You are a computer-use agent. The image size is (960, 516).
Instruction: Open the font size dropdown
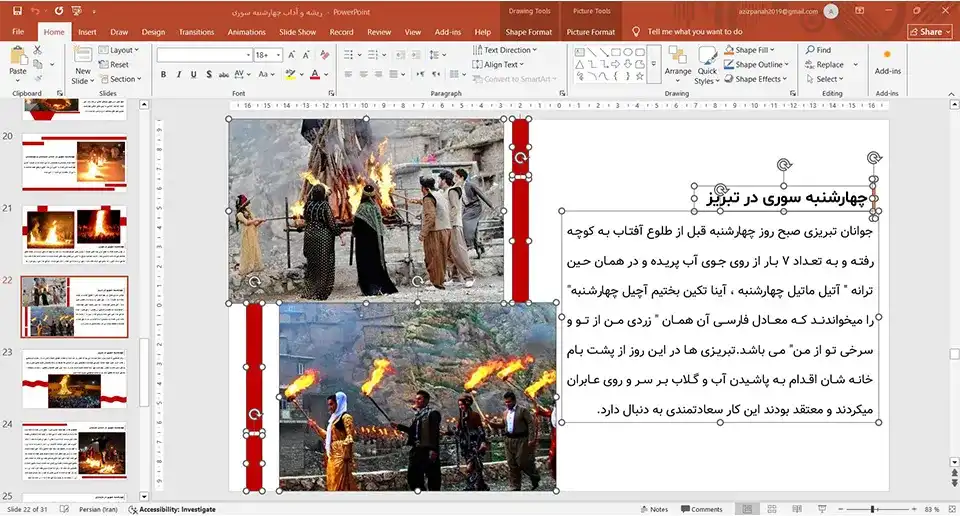[x=279, y=55]
